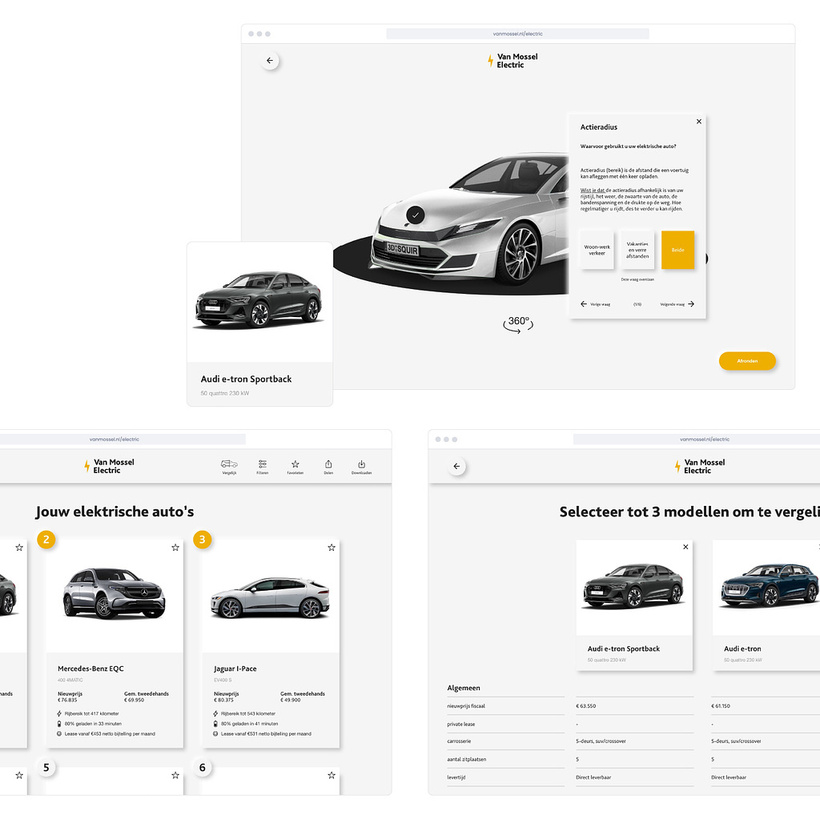Close the Actieradius question panel
The width and height of the screenshot is (820, 819).
[699, 121]
